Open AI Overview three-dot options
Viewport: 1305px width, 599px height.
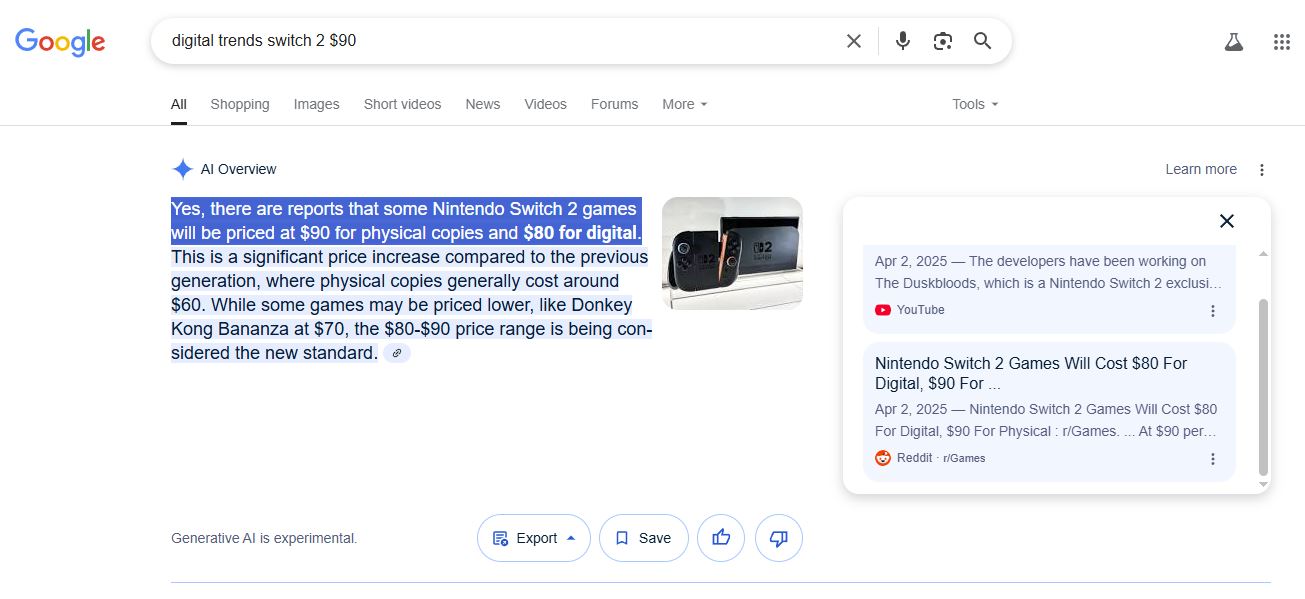1262,170
